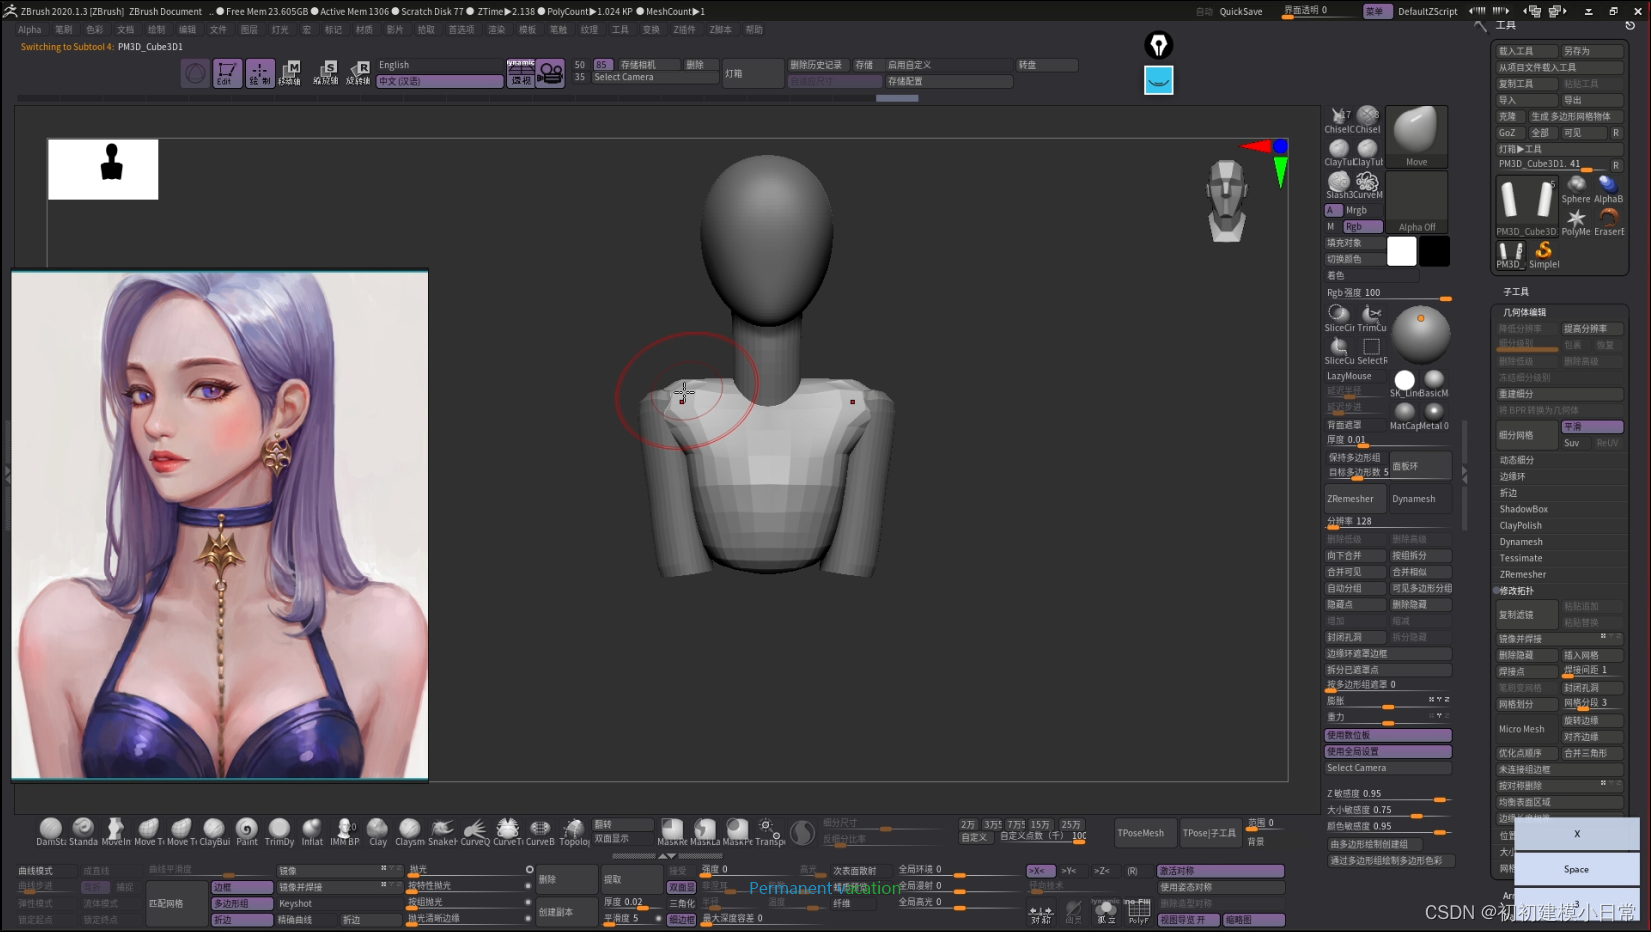This screenshot has height=932, width=1651.
Task: Select the TrimCurve brush
Action: point(1371,315)
